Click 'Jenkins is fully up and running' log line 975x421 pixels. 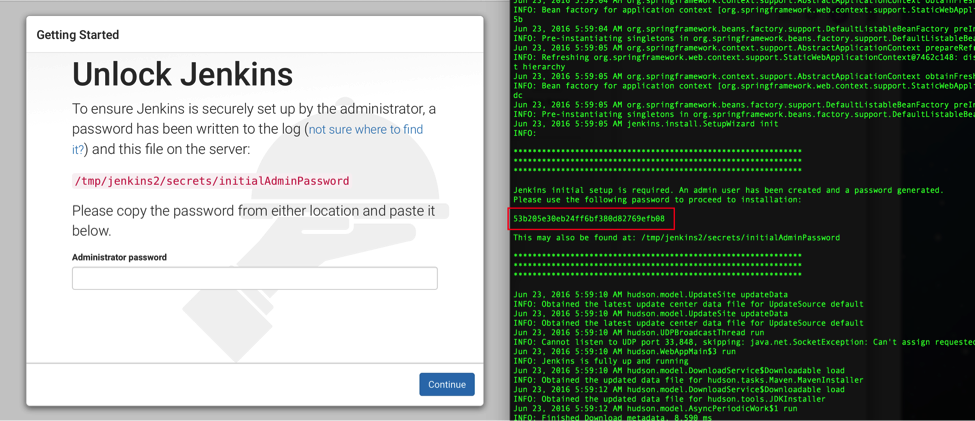point(601,361)
